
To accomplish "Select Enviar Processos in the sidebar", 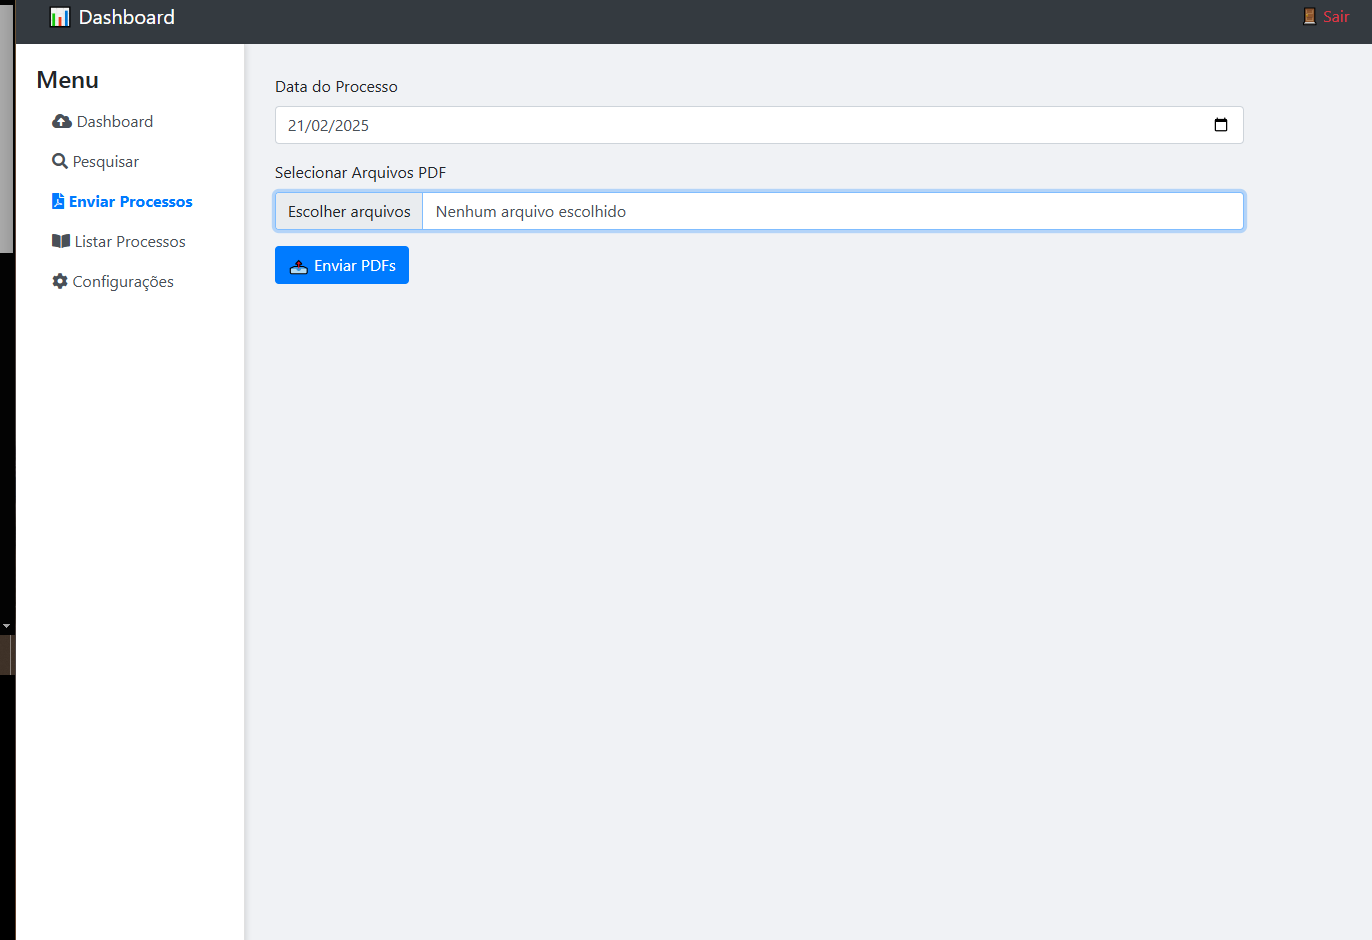I will coord(131,201).
